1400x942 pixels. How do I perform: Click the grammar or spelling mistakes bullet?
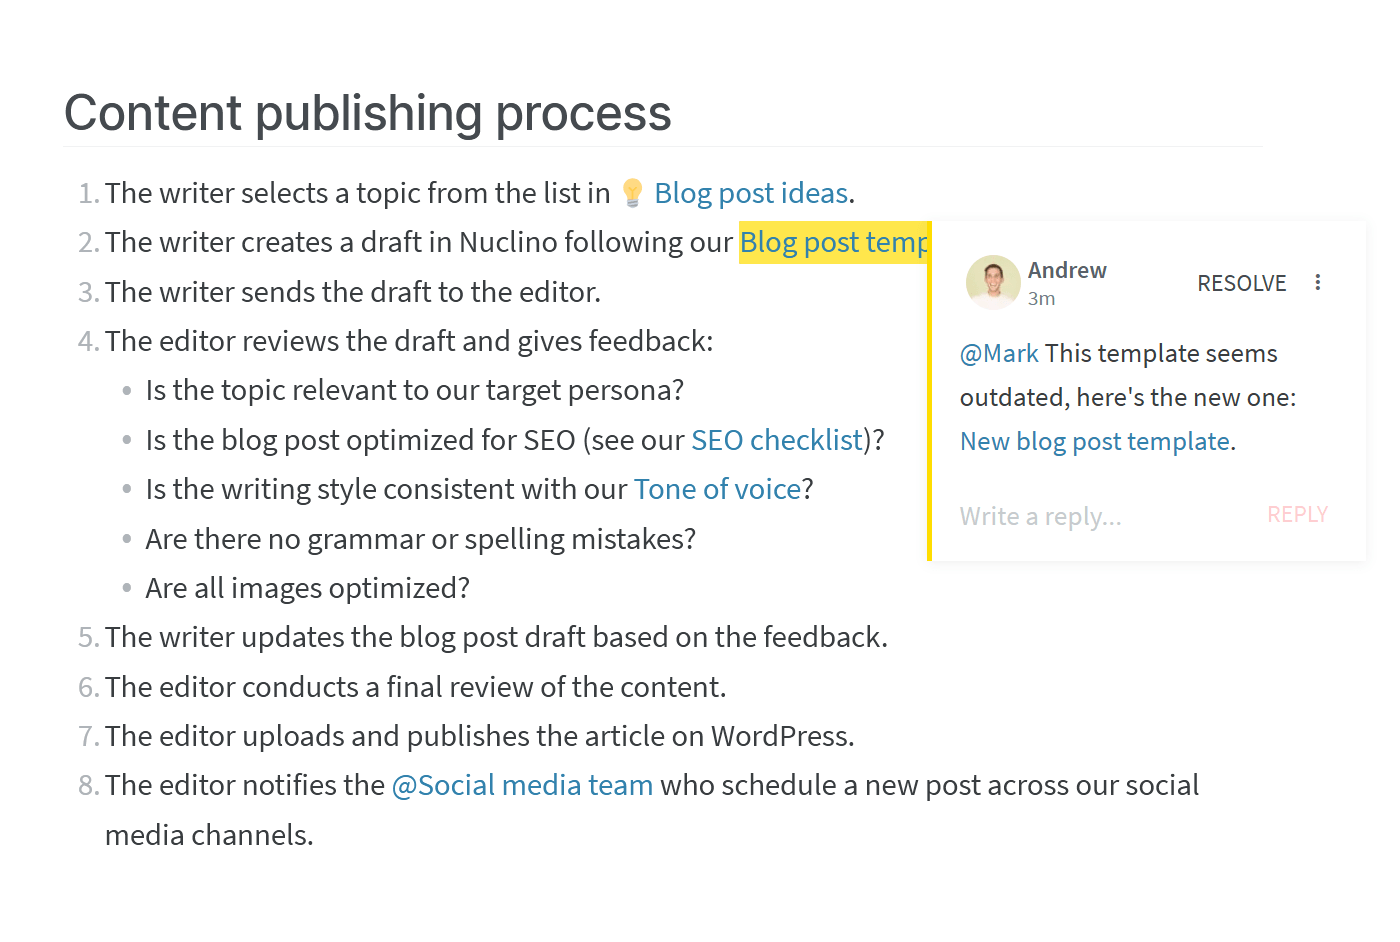(420, 539)
